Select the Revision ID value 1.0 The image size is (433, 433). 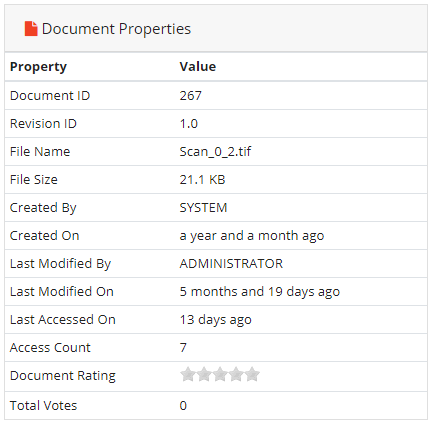pyautogui.click(x=189, y=124)
